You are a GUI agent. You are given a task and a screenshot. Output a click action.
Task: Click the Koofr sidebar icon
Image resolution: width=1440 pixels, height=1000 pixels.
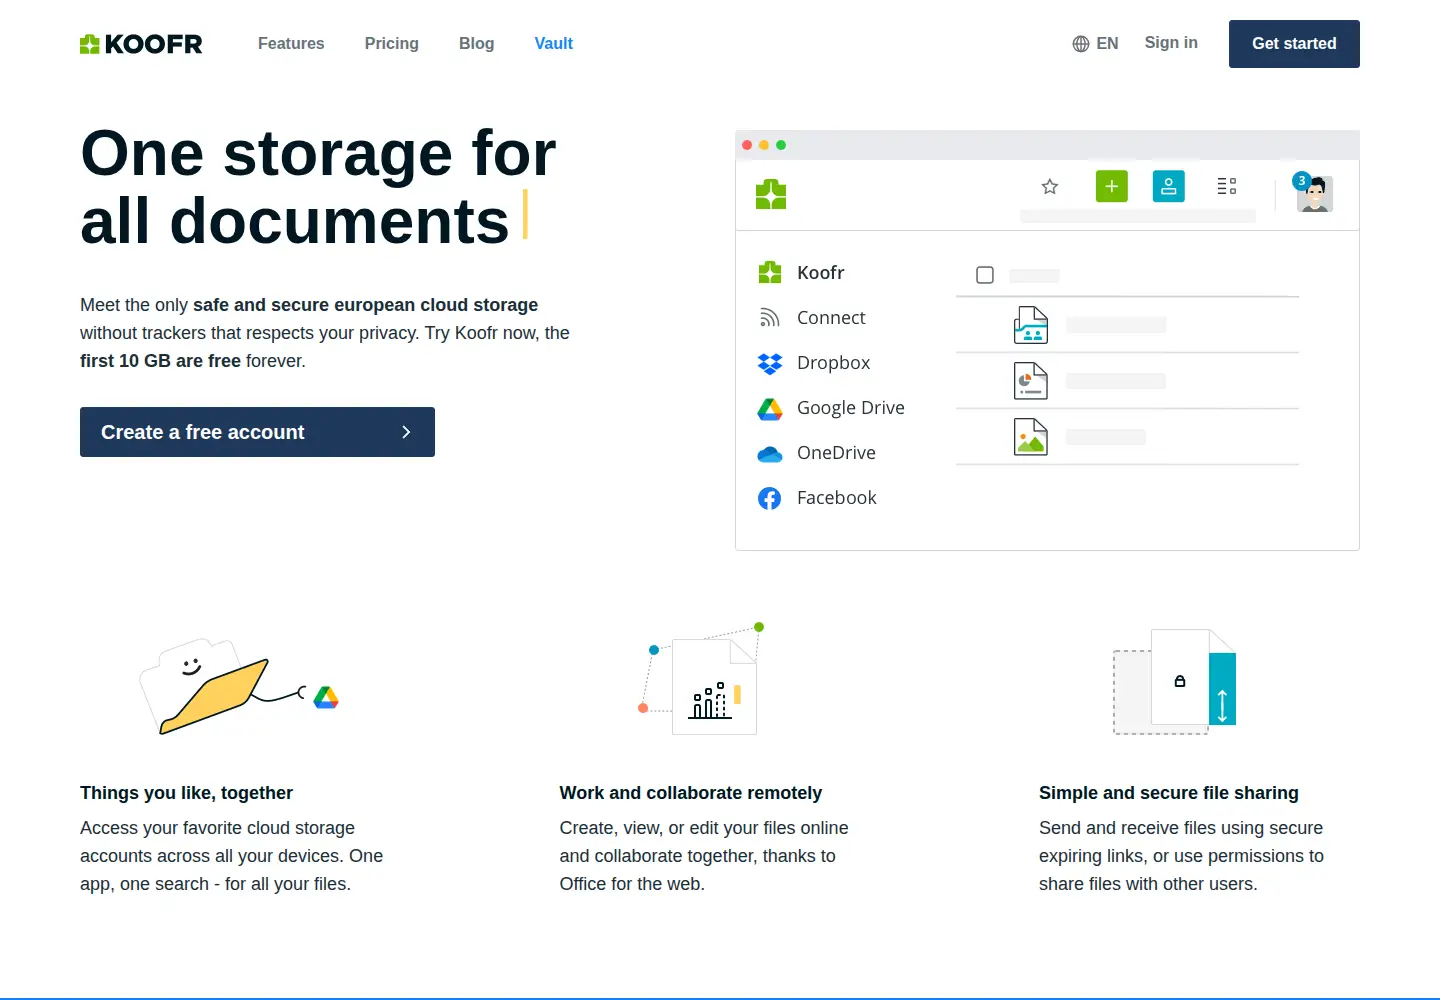click(x=770, y=272)
